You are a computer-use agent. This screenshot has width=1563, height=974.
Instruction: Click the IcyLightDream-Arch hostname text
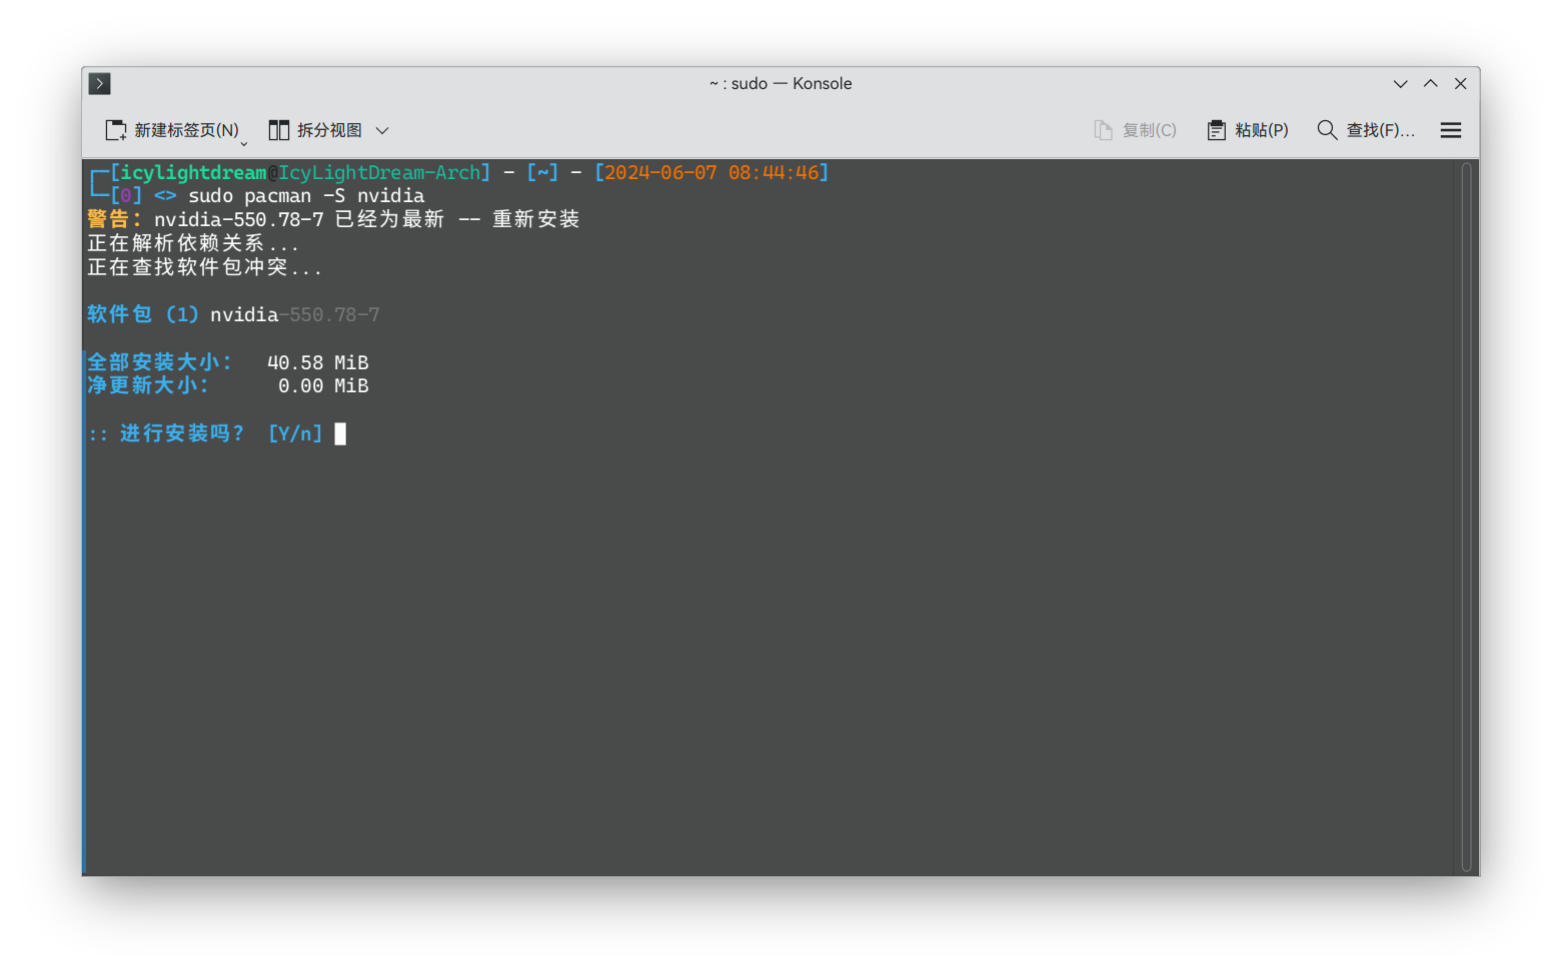[x=379, y=172]
